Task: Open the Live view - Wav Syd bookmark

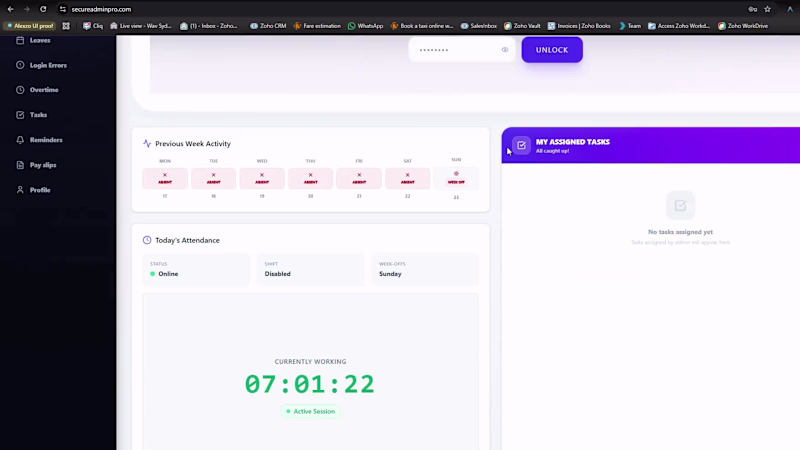Action: tap(141, 26)
